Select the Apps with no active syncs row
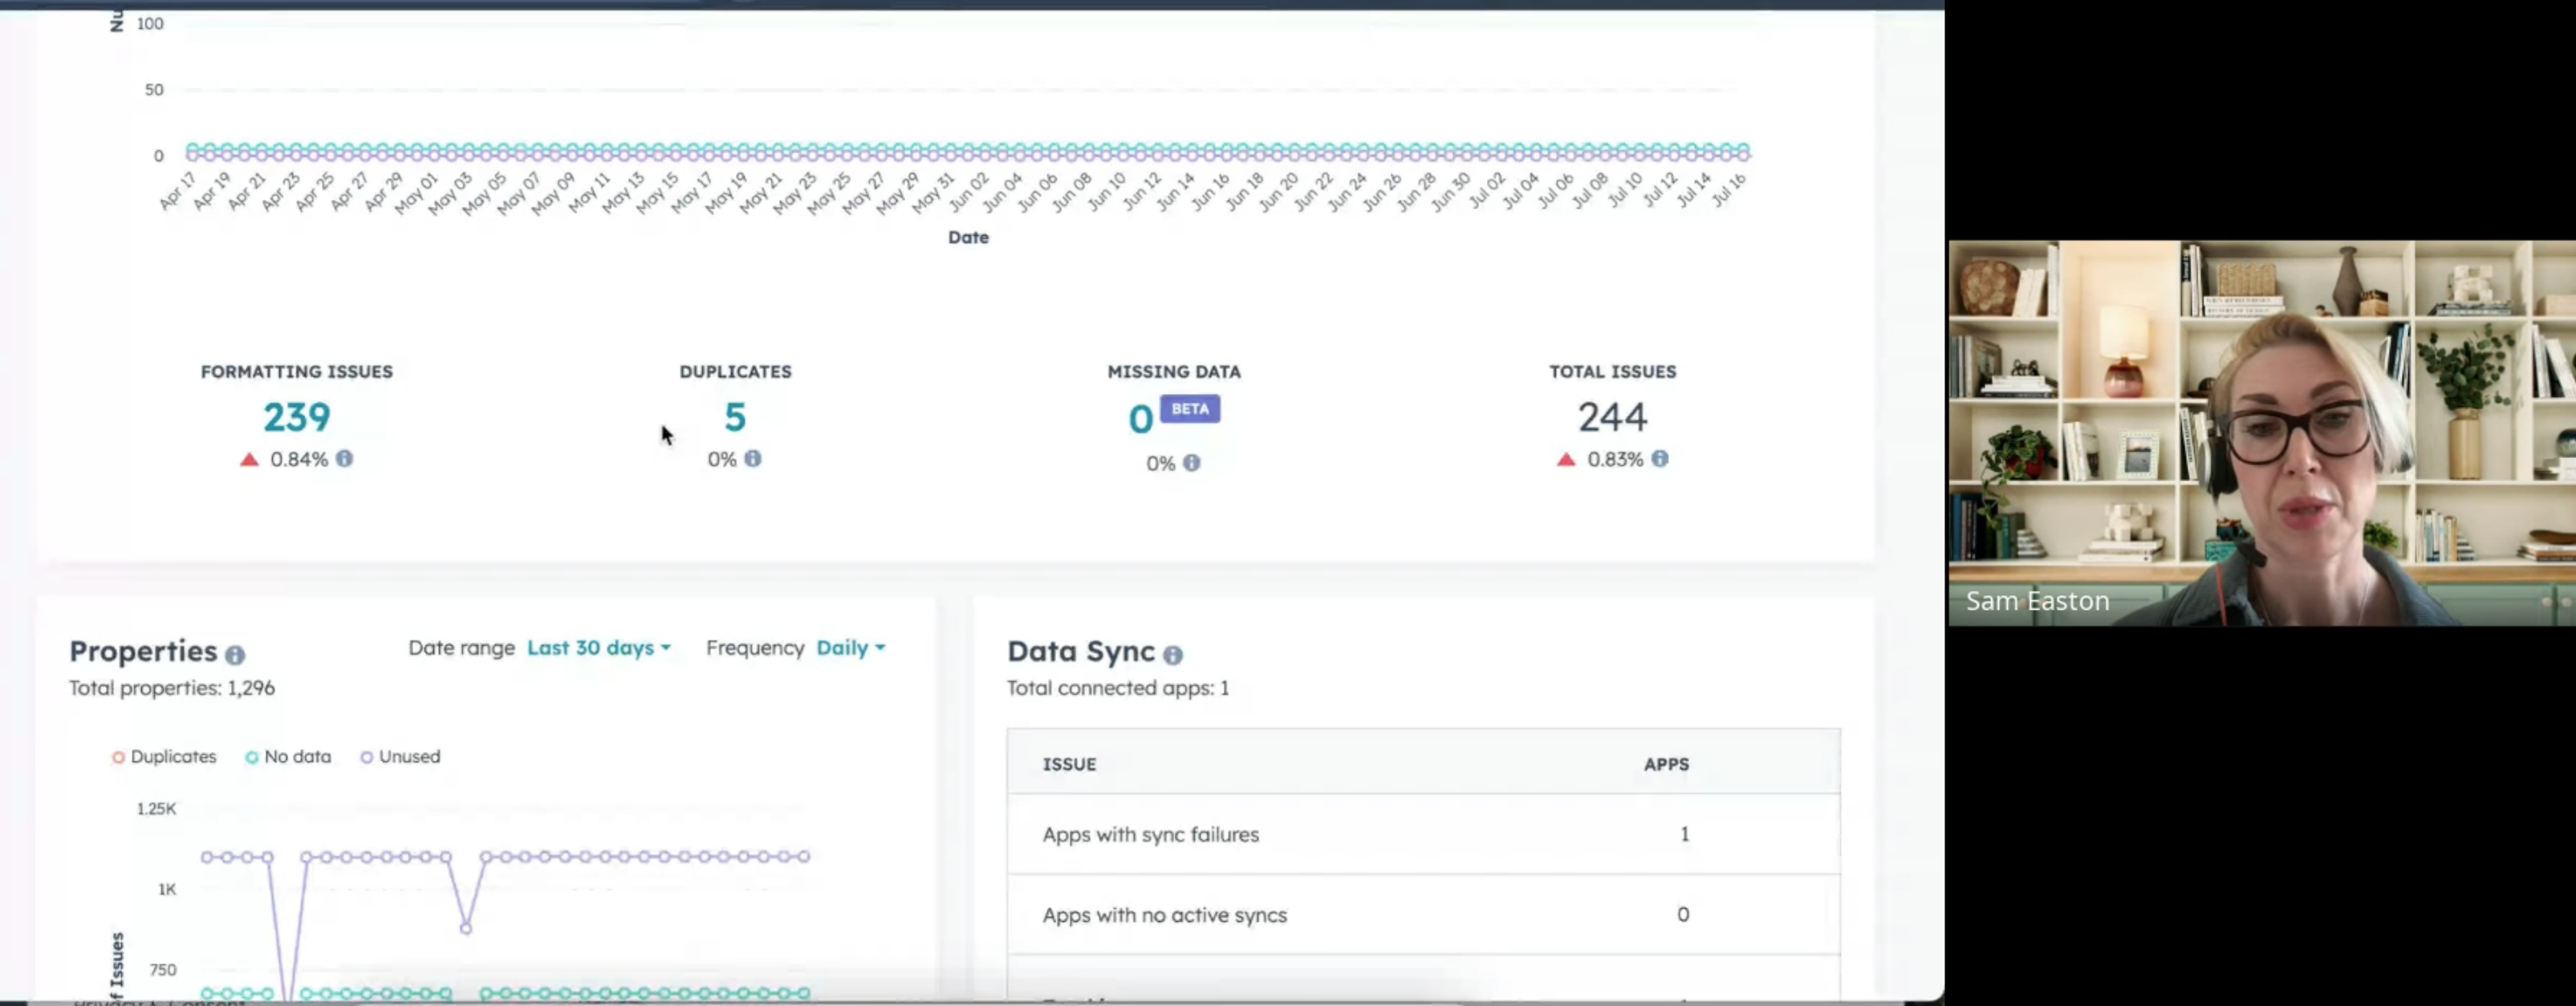The image size is (2576, 1006). tap(1423, 915)
